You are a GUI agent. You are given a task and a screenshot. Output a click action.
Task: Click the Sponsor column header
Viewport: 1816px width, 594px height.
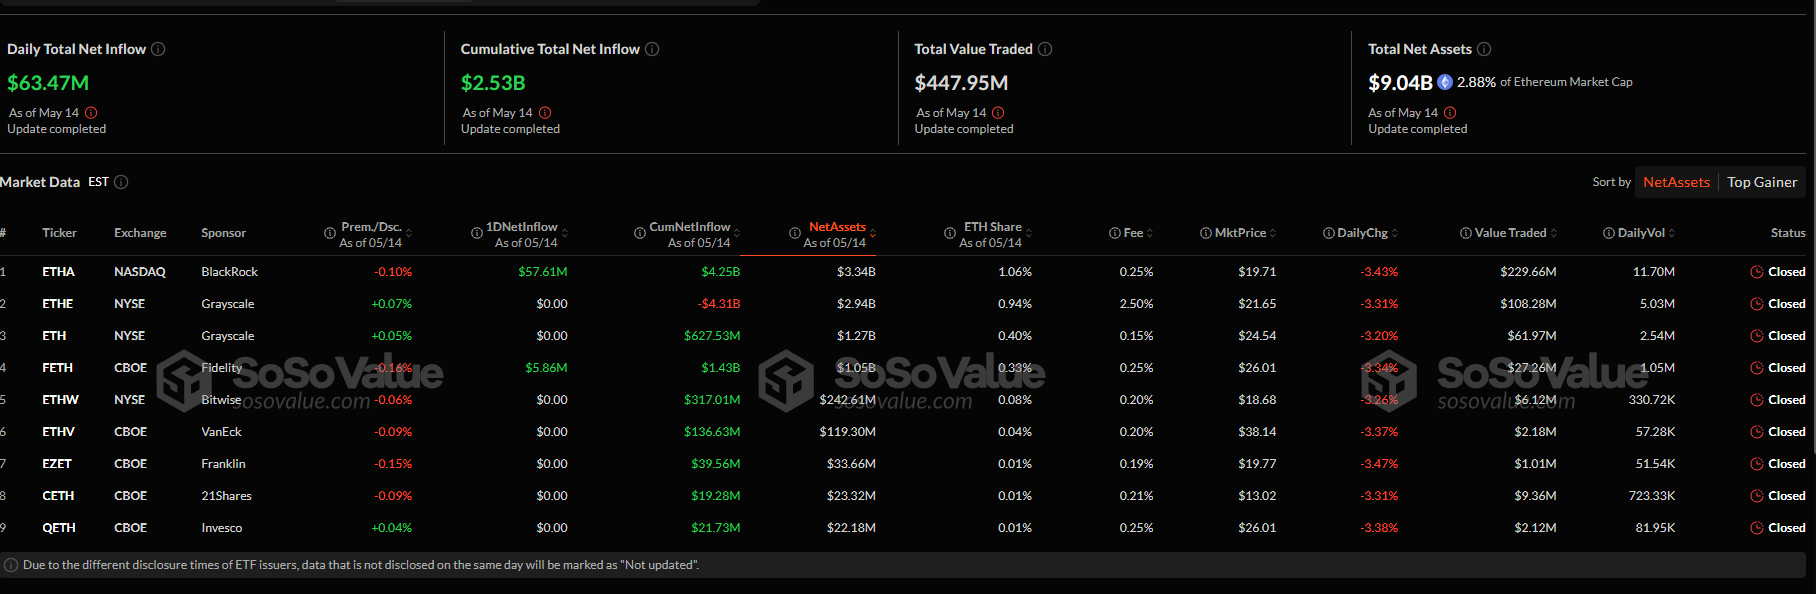tap(223, 233)
